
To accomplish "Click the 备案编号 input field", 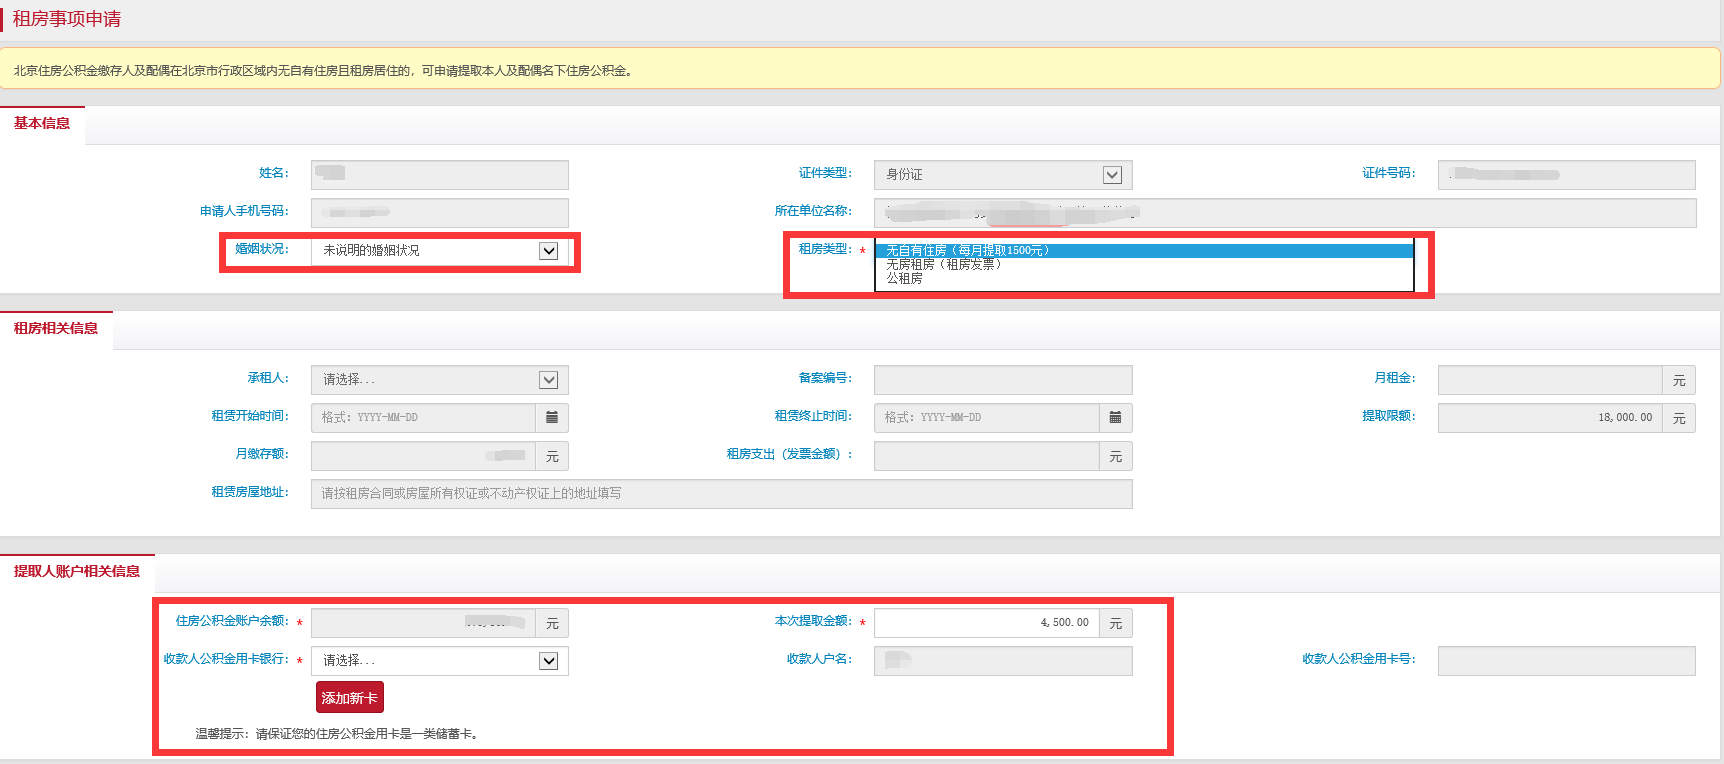I will (1002, 380).
